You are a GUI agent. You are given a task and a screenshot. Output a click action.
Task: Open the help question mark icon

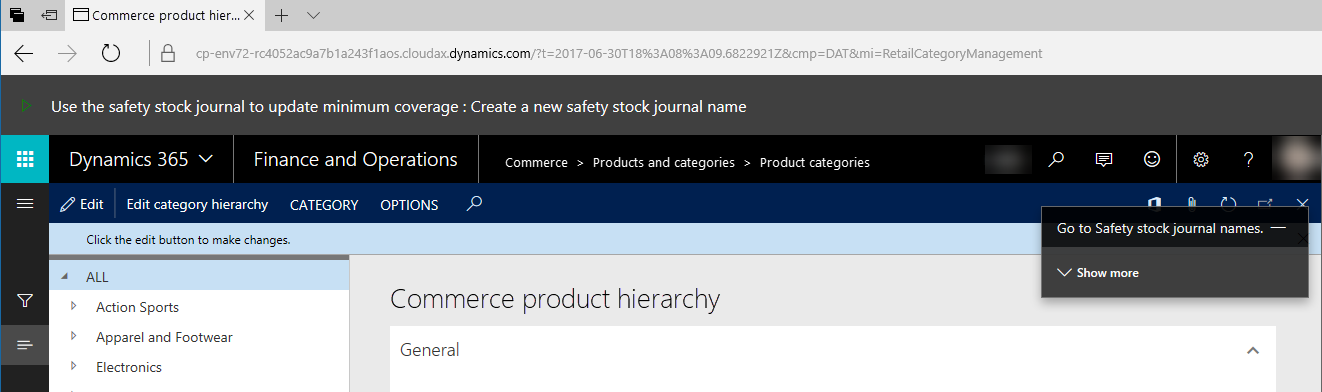point(1248,159)
